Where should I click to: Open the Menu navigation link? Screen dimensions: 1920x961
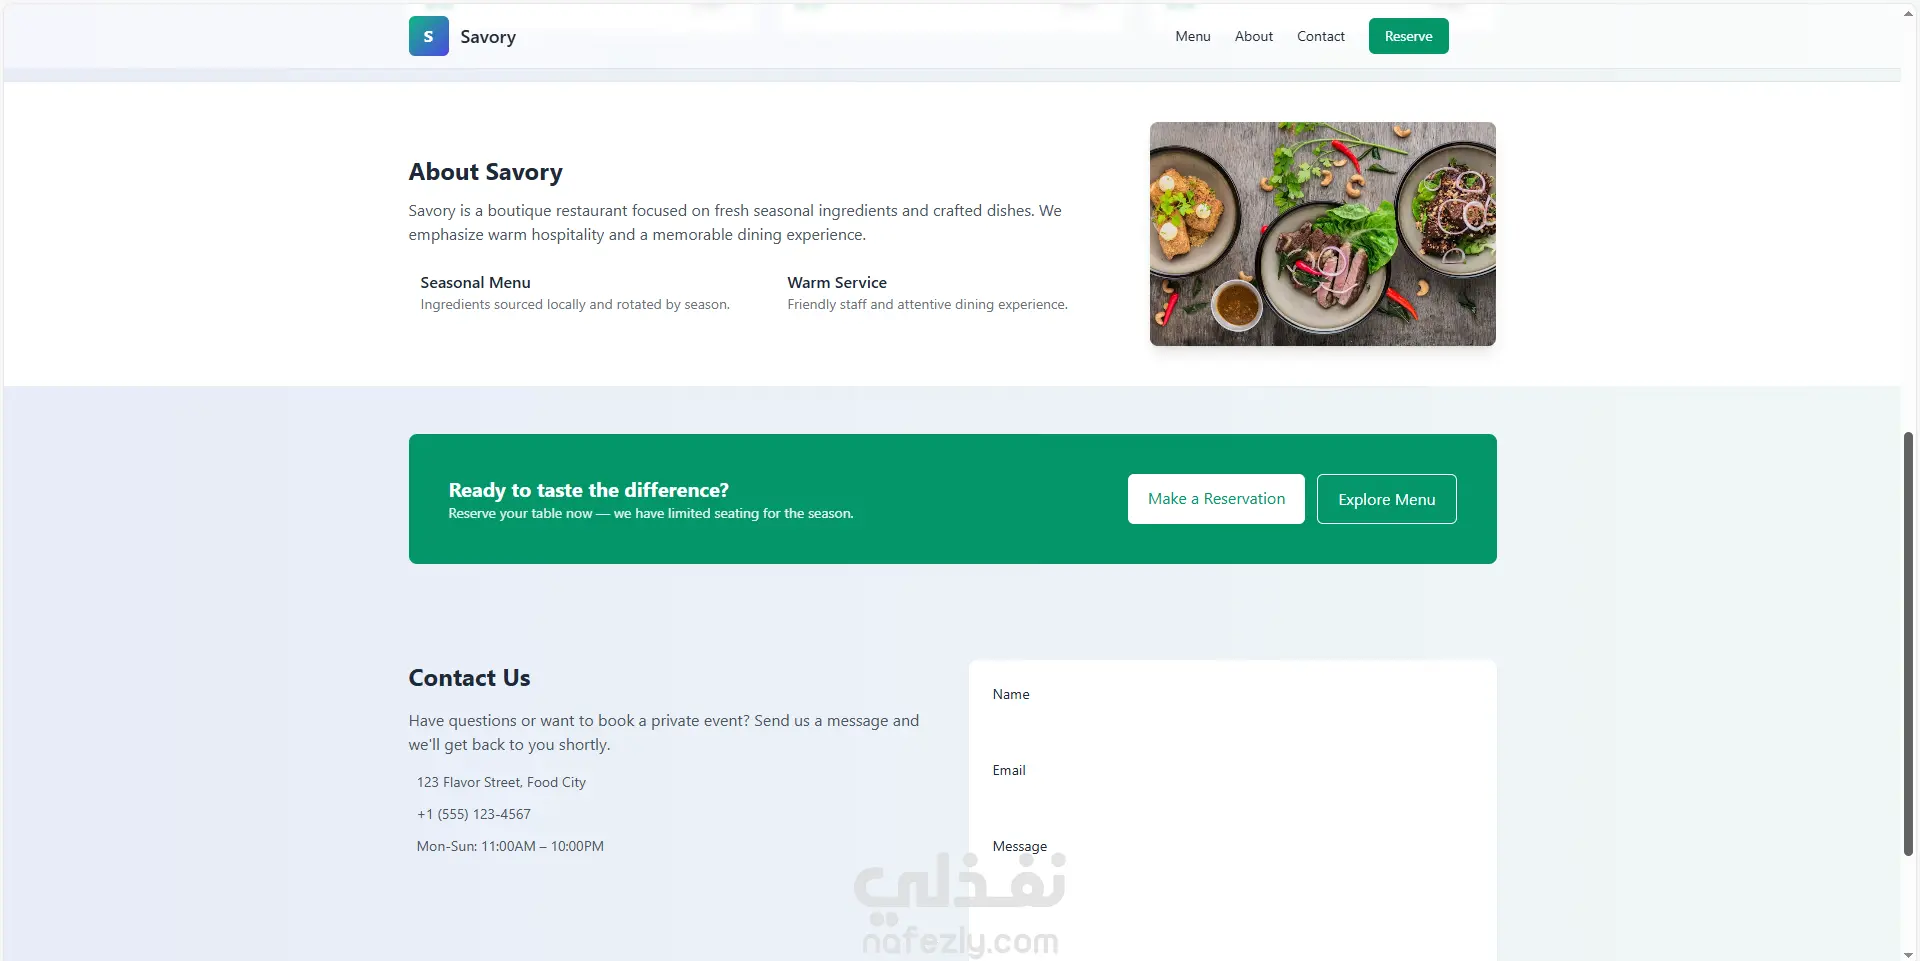click(1192, 36)
